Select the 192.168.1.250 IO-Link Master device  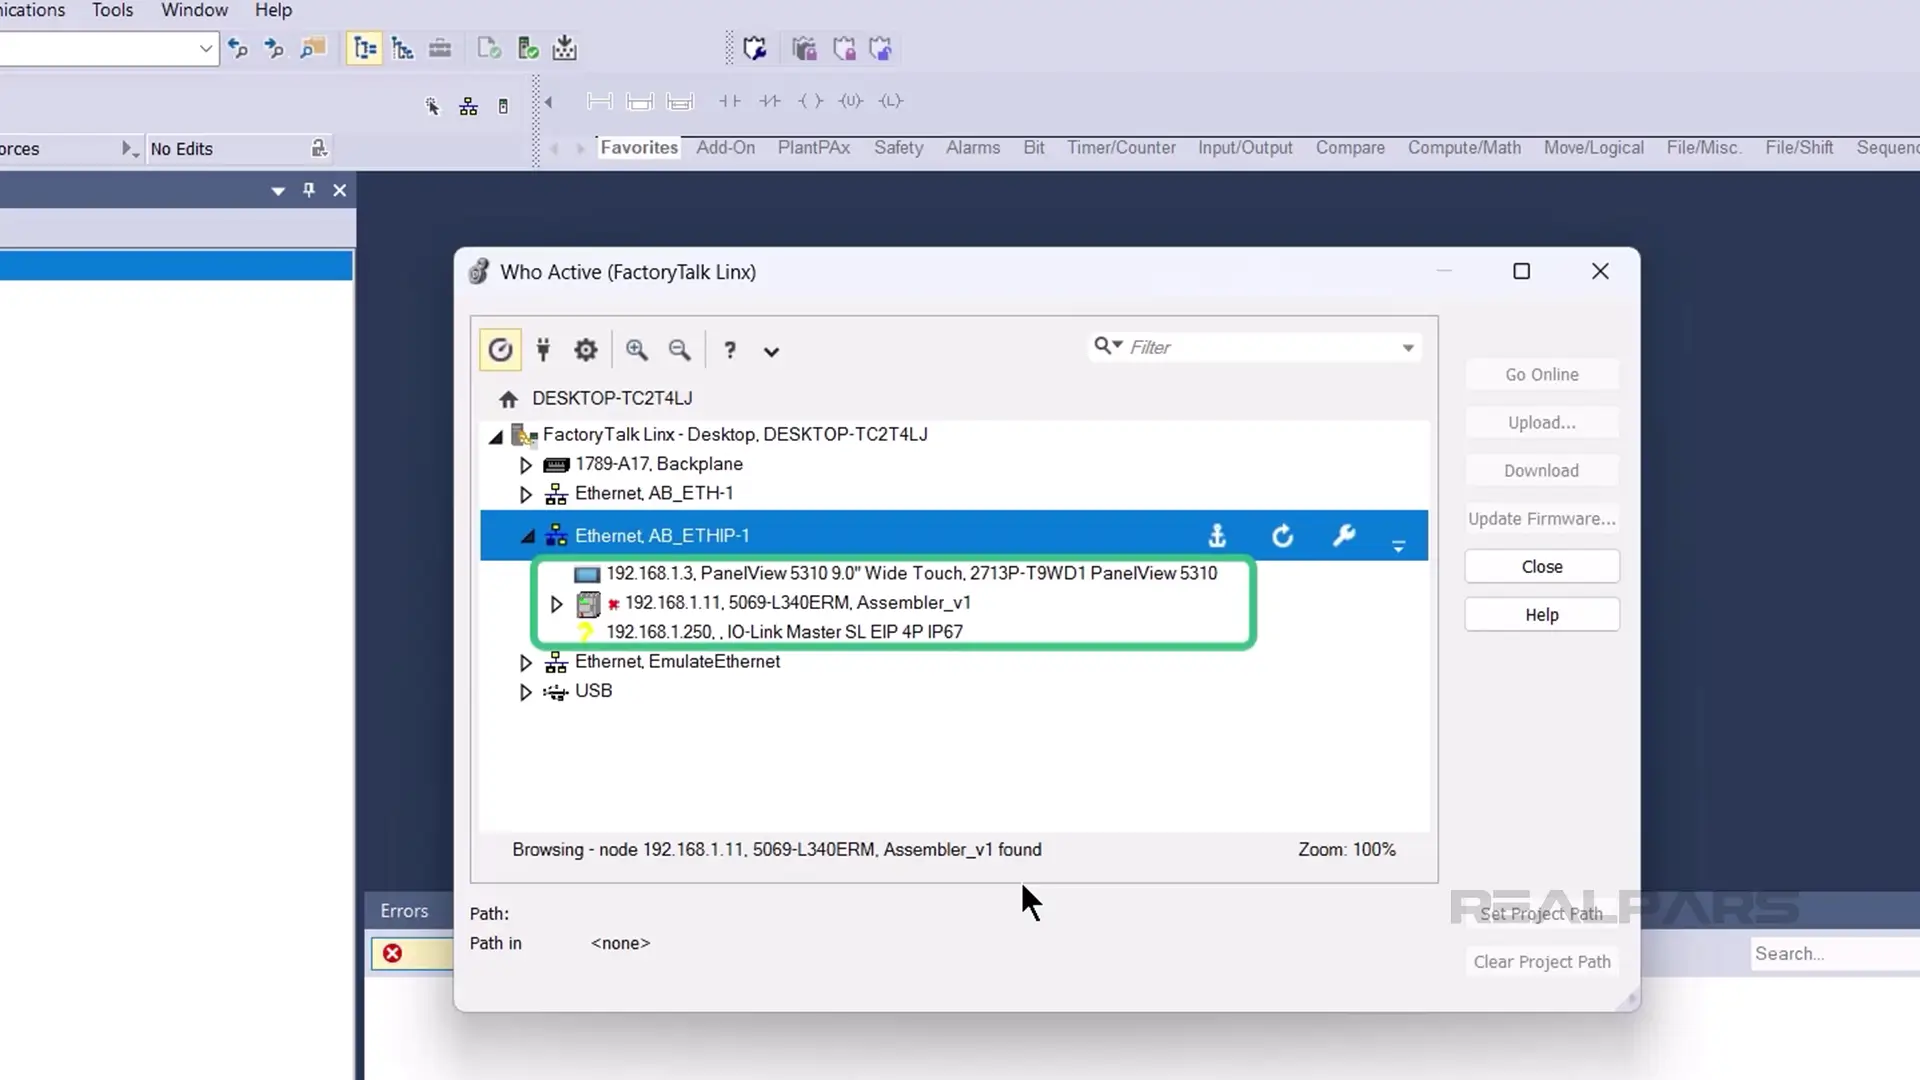[x=784, y=632]
